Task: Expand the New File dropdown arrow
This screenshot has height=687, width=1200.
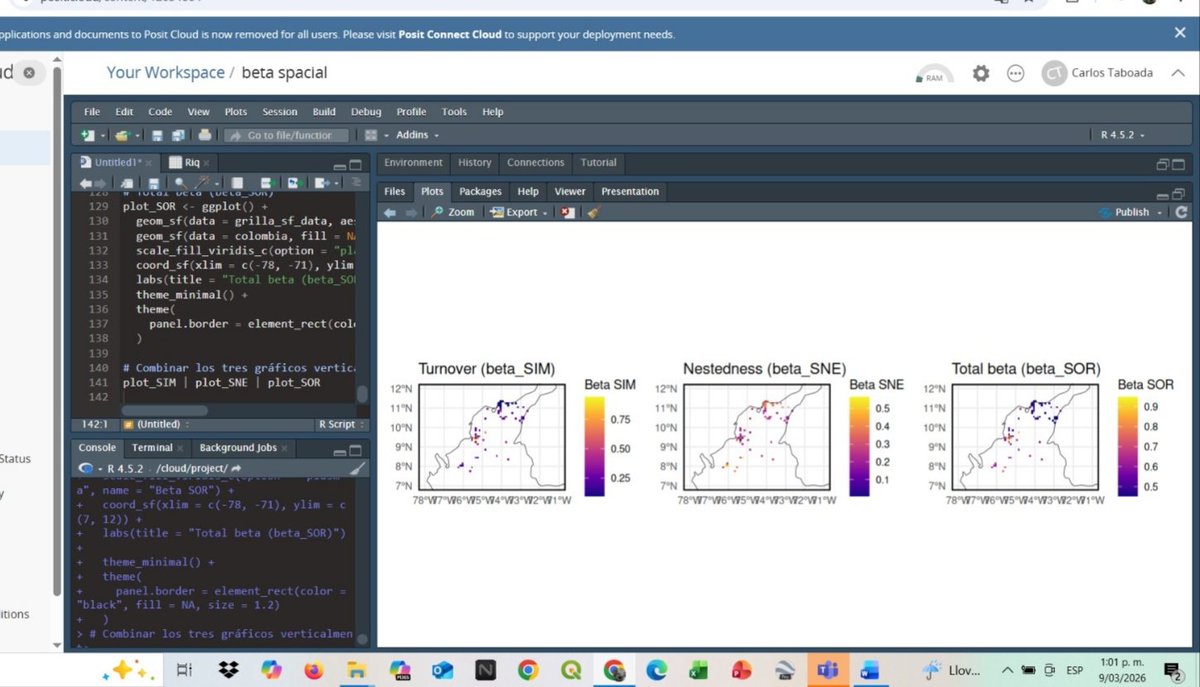Action: (102, 135)
